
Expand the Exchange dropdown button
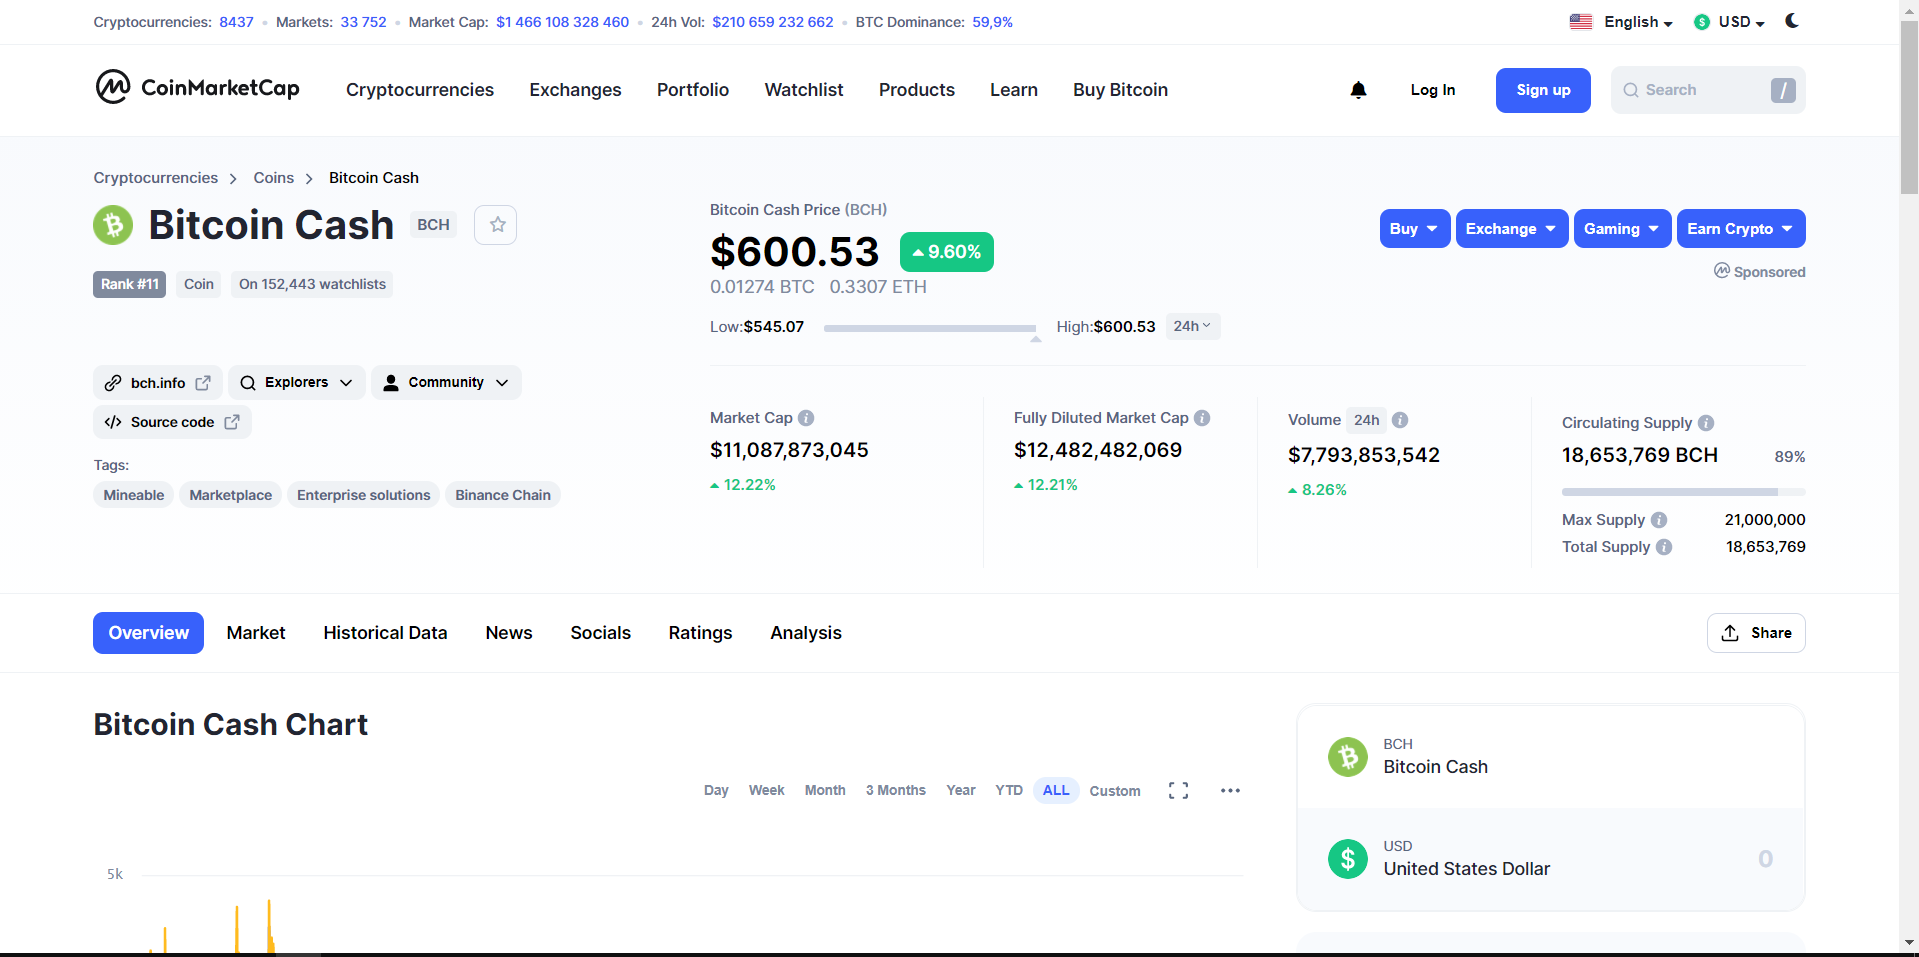click(1512, 229)
